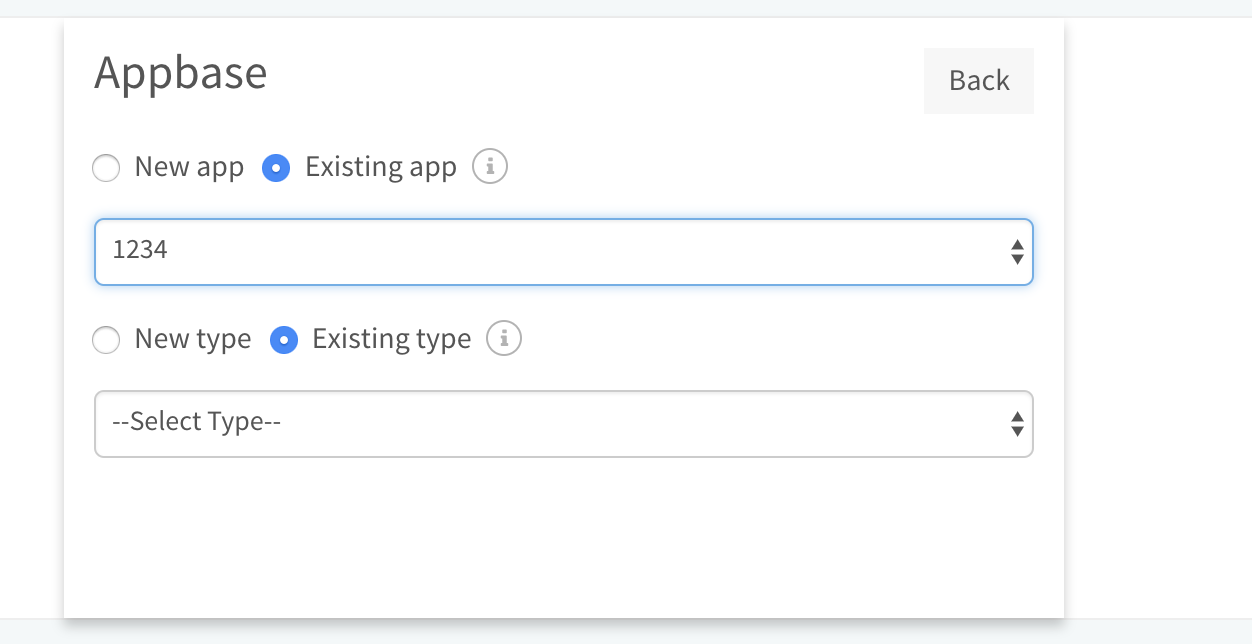Select the New app radio button
This screenshot has height=644, width=1252.
click(x=106, y=168)
